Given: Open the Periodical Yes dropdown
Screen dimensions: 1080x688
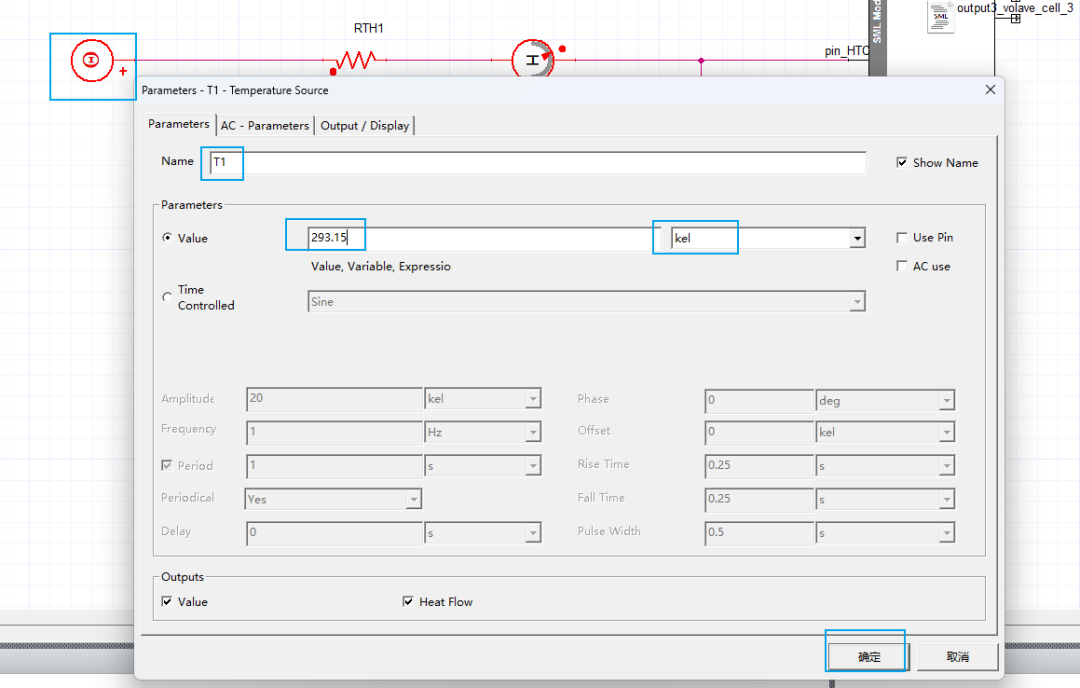Looking at the screenshot, I should coord(413,499).
